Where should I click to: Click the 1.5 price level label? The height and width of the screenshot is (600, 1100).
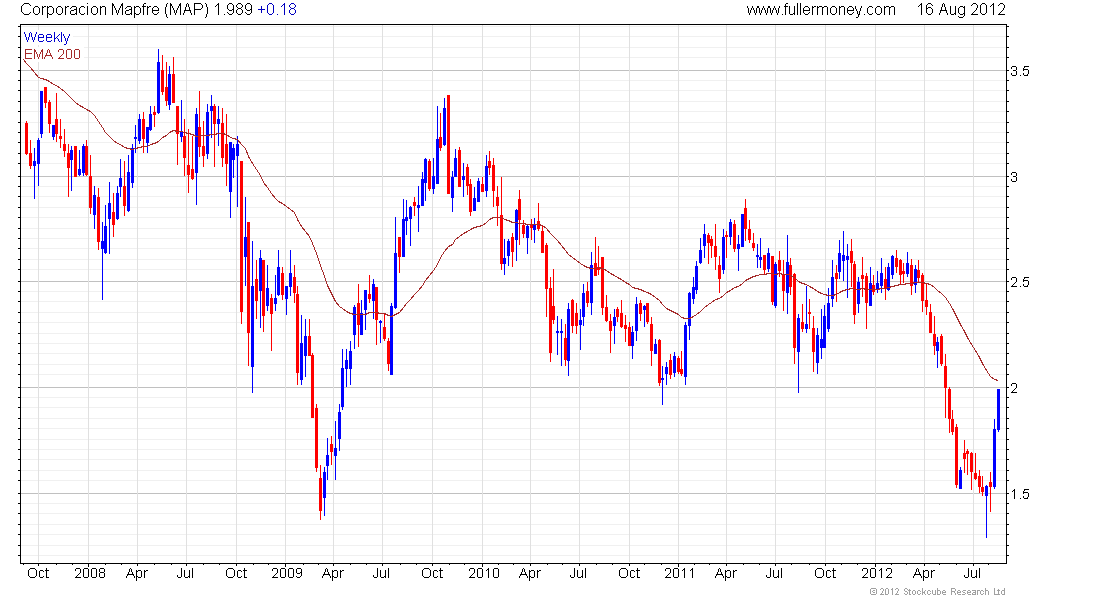coord(1019,494)
